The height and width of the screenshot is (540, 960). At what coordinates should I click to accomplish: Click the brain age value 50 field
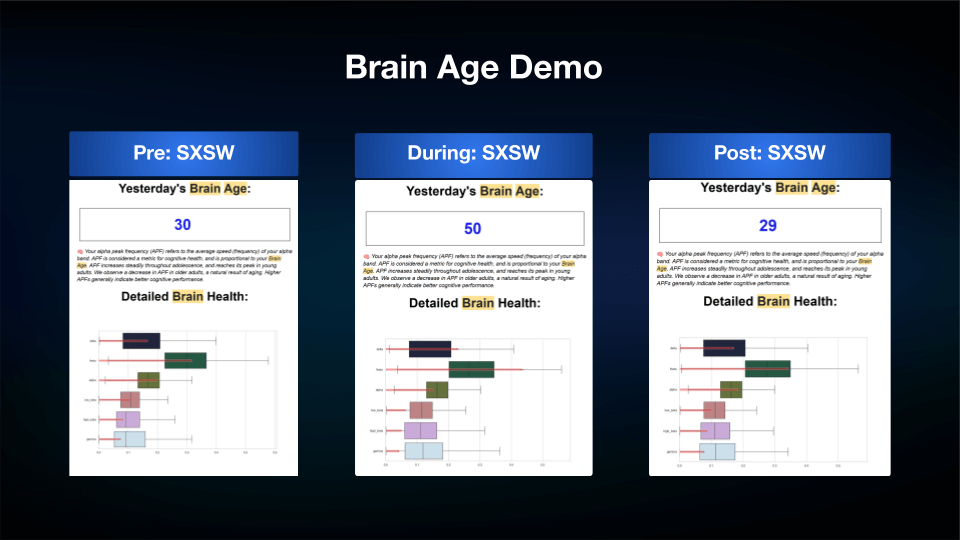[x=475, y=228]
